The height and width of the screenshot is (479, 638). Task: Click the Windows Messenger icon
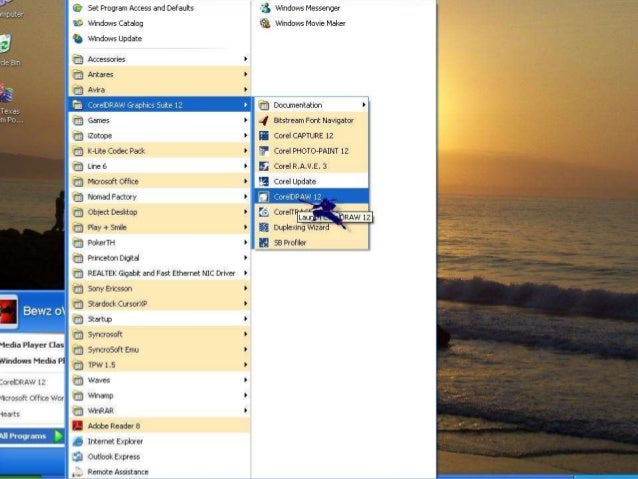pyautogui.click(x=265, y=8)
